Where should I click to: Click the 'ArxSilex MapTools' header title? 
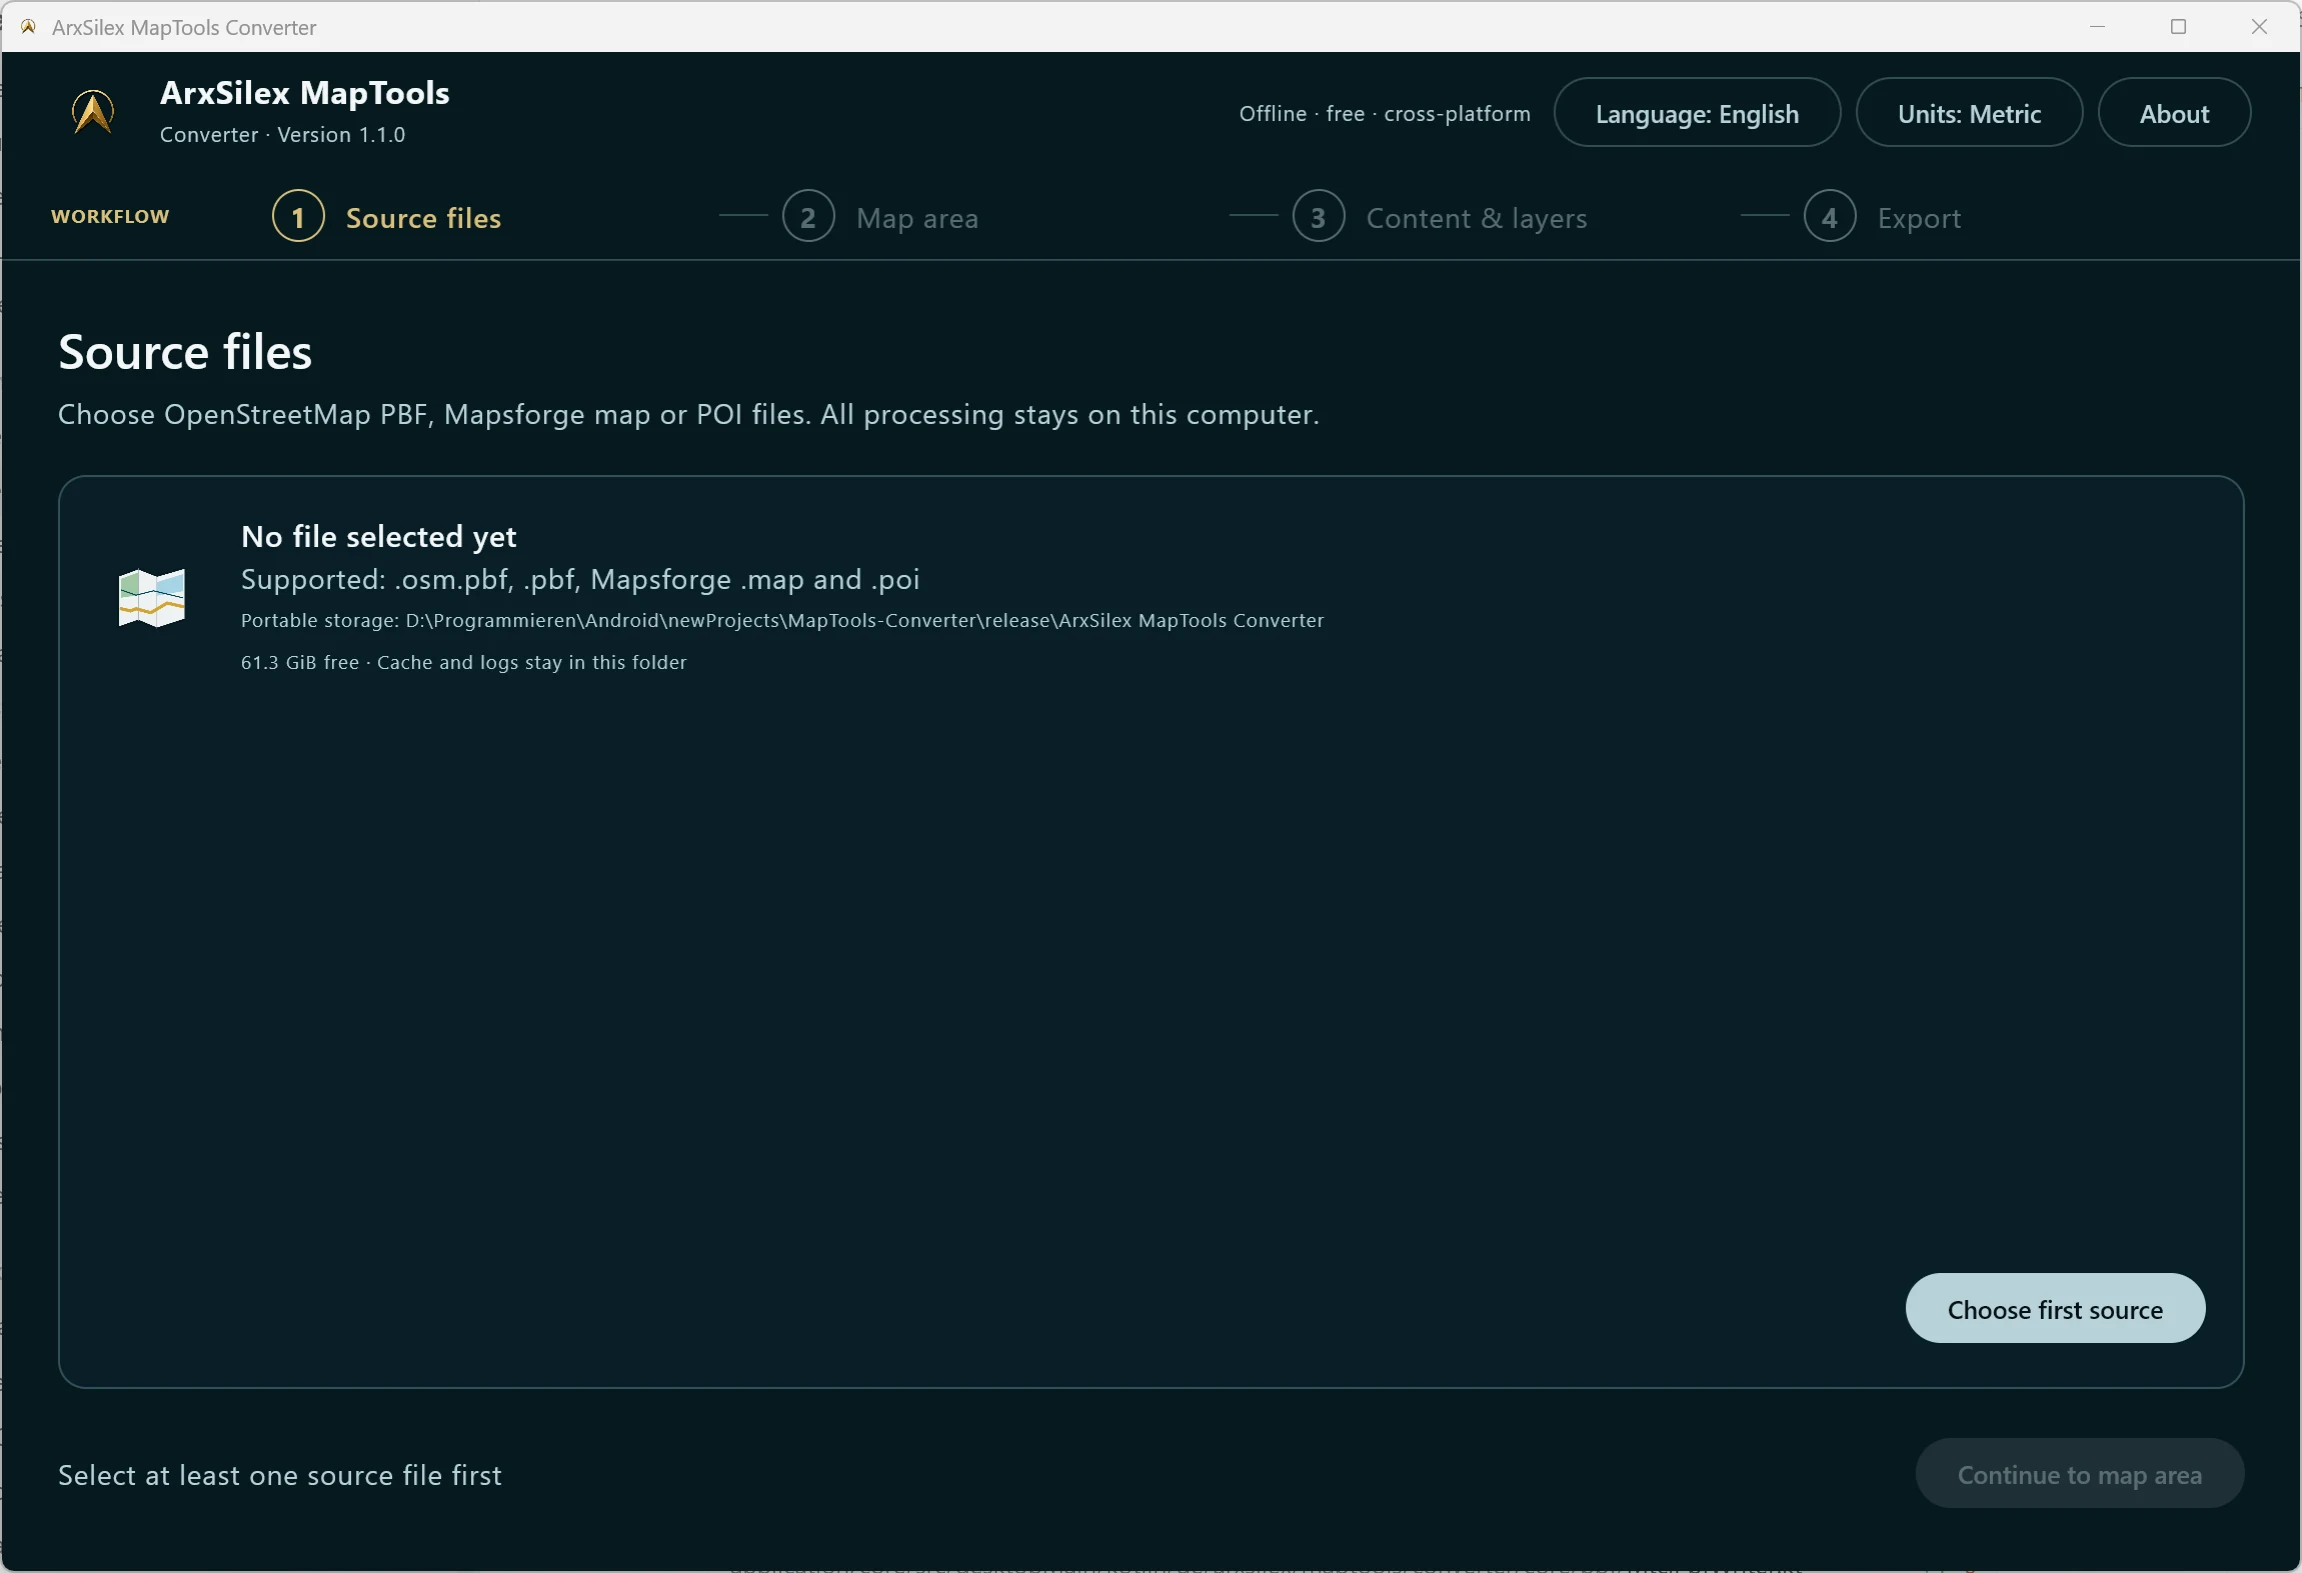click(x=305, y=93)
